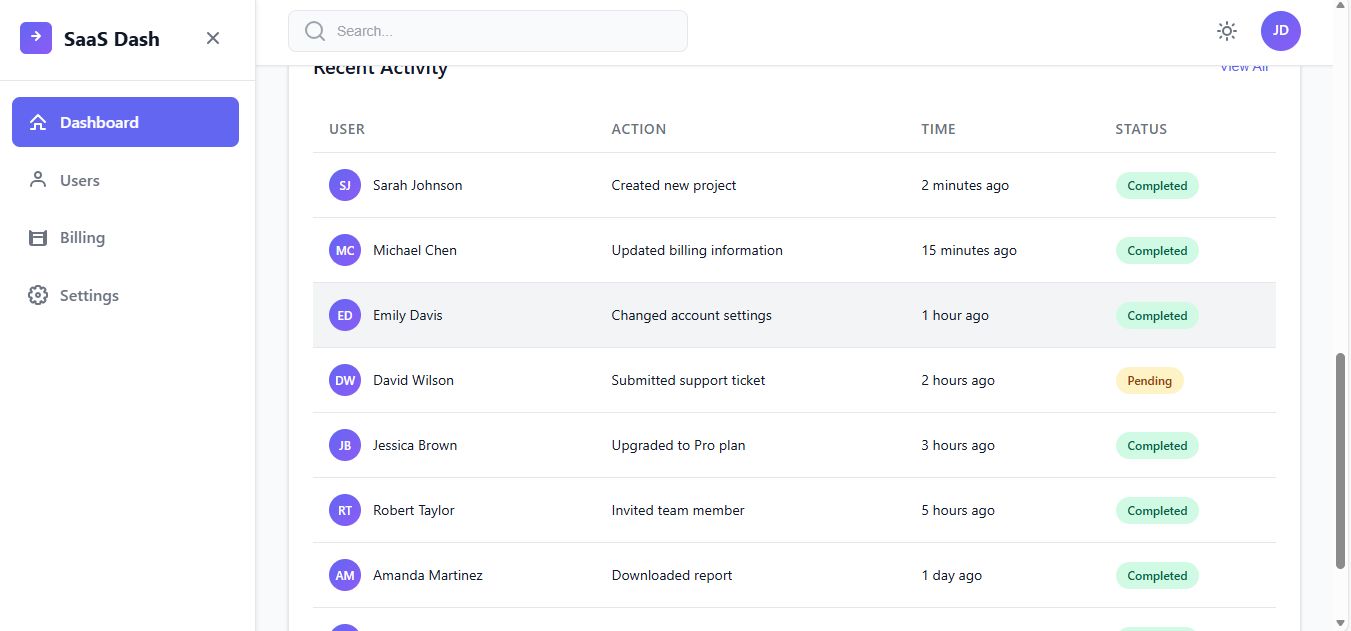Image resolution: width=1351 pixels, height=631 pixels.
Task: Select Michael Chen's MC avatar
Action: coord(345,250)
